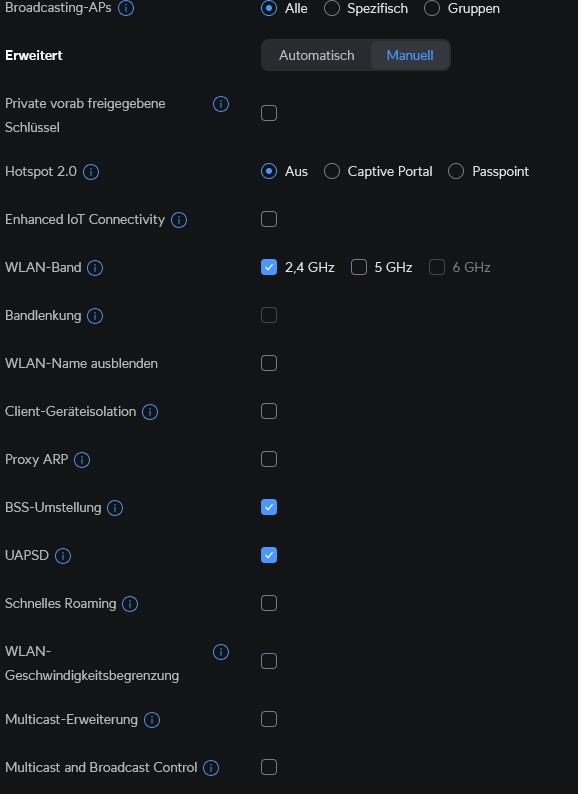Enable Private vorab freigegebene Schlüssel checkbox
The image size is (578, 794).
[x=269, y=113]
